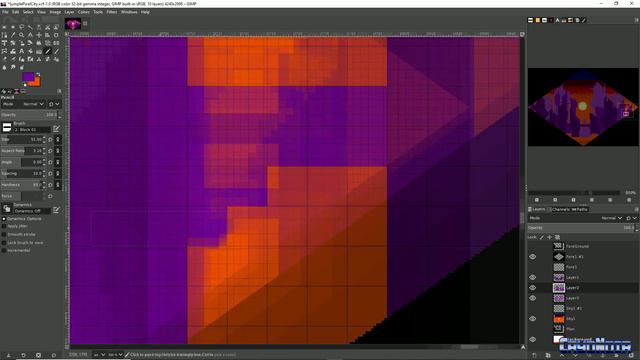Enable the Smooth stroke checkbox
The height and width of the screenshot is (360, 640).
(x=4, y=234)
